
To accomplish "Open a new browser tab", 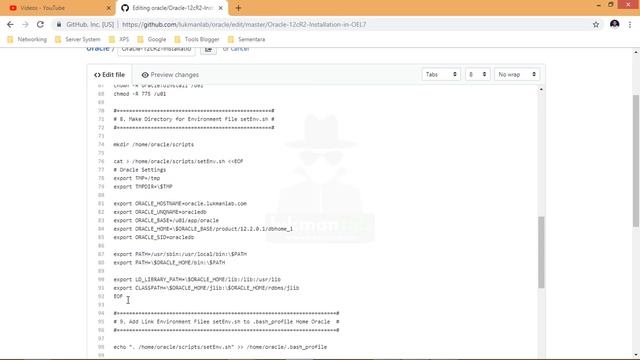I will (238, 8).
